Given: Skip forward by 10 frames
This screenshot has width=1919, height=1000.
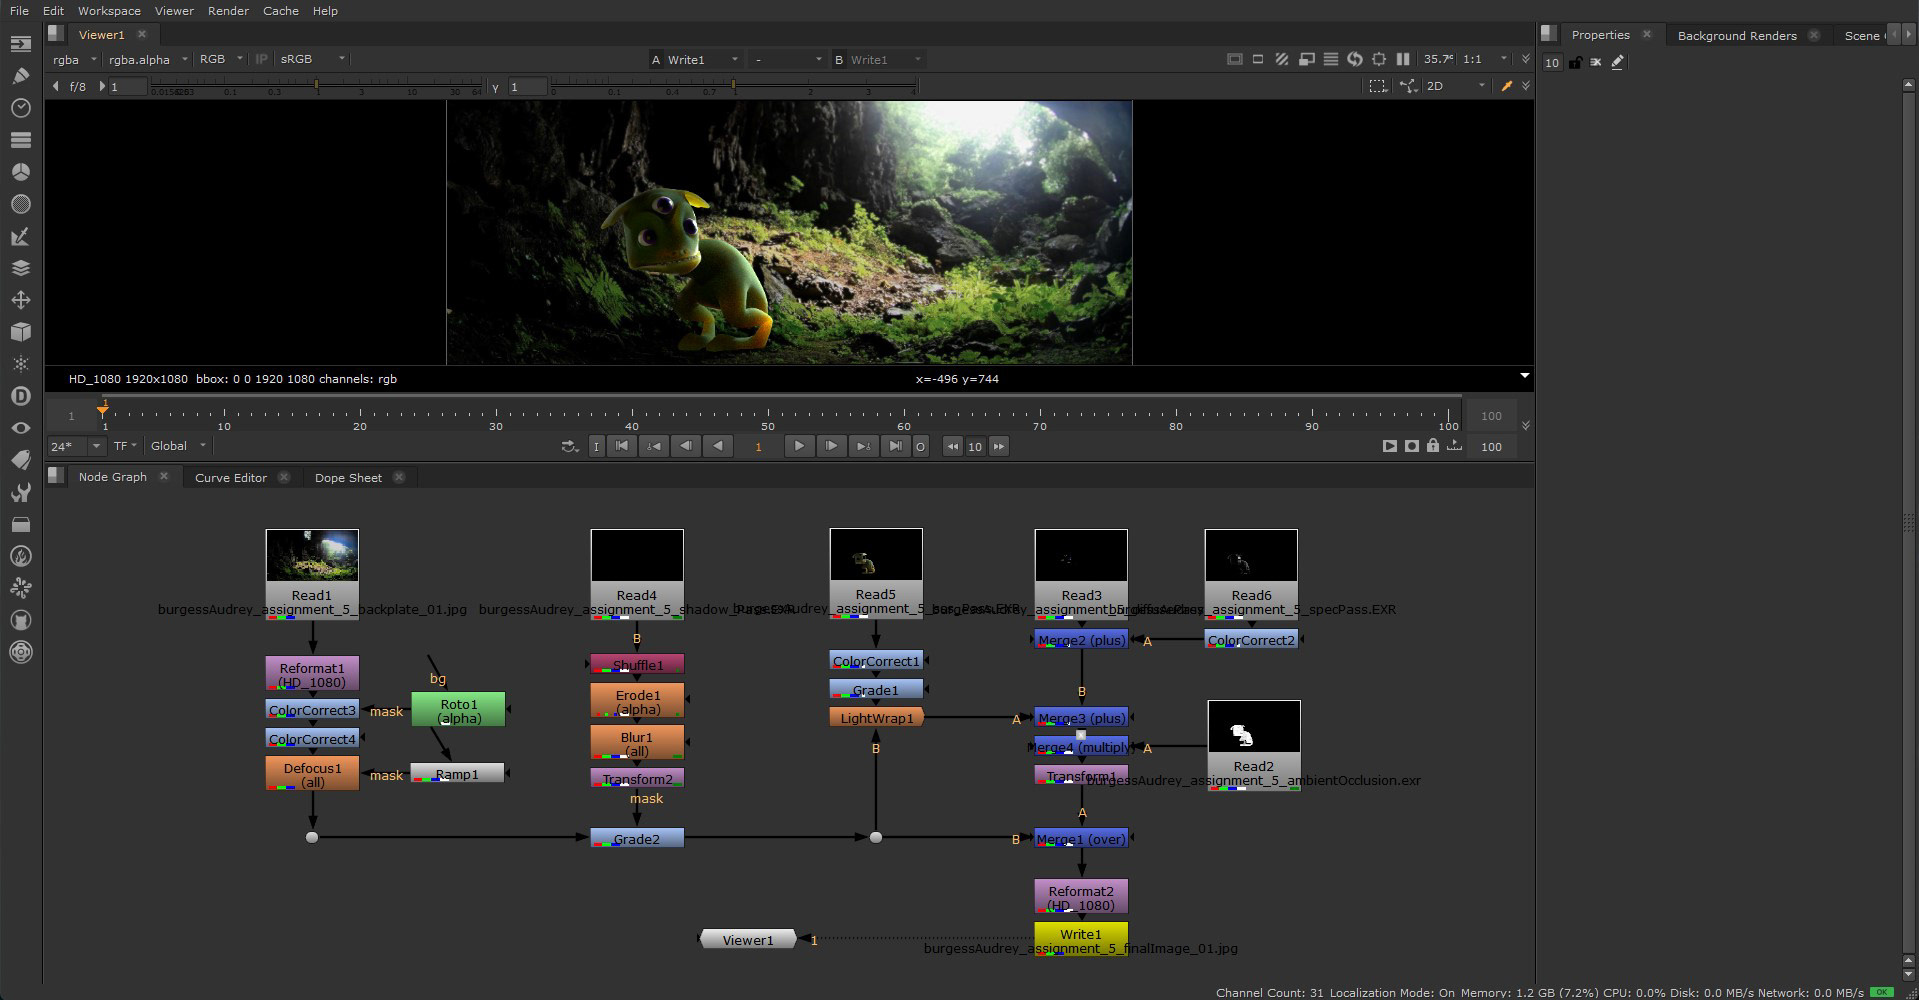Looking at the screenshot, I should [999, 446].
